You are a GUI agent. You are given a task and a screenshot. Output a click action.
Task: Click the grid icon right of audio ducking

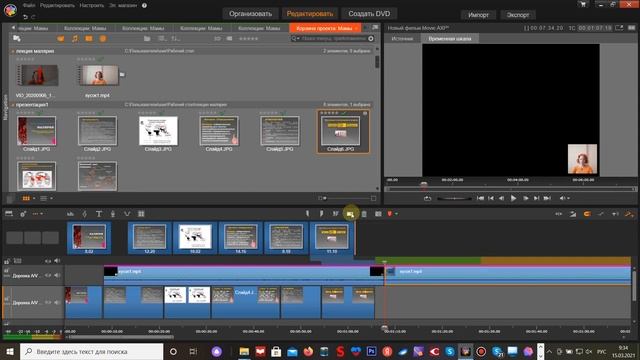[141, 214]
